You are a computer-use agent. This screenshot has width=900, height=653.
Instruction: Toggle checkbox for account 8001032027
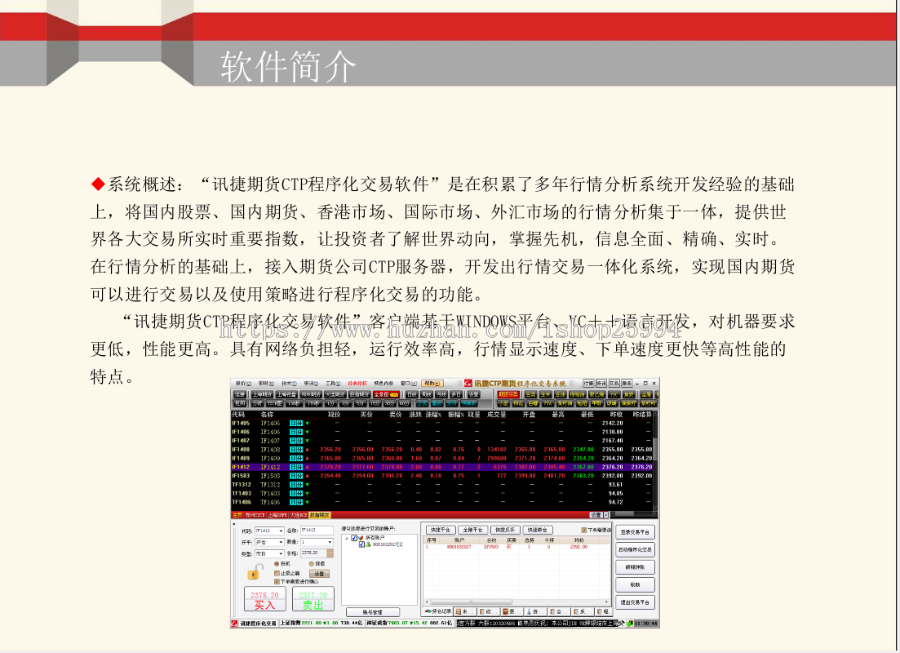point(362,544)
